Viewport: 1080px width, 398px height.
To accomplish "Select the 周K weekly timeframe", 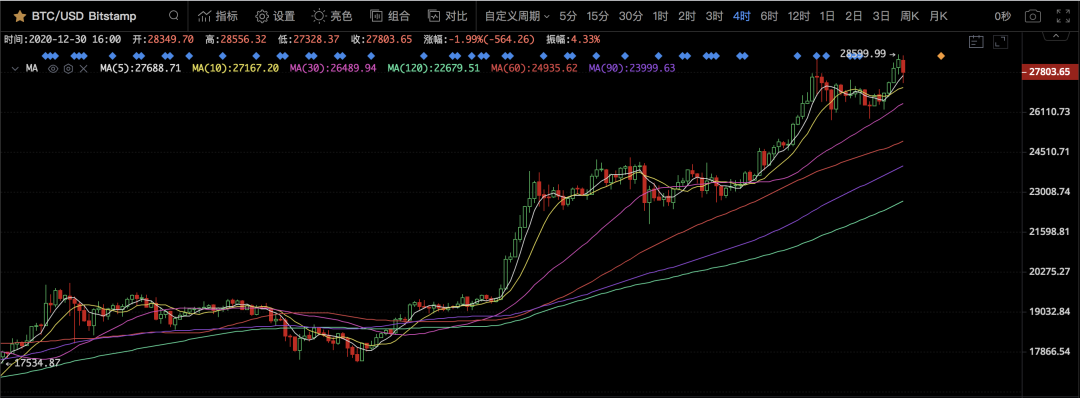I will tap(909, 16).
